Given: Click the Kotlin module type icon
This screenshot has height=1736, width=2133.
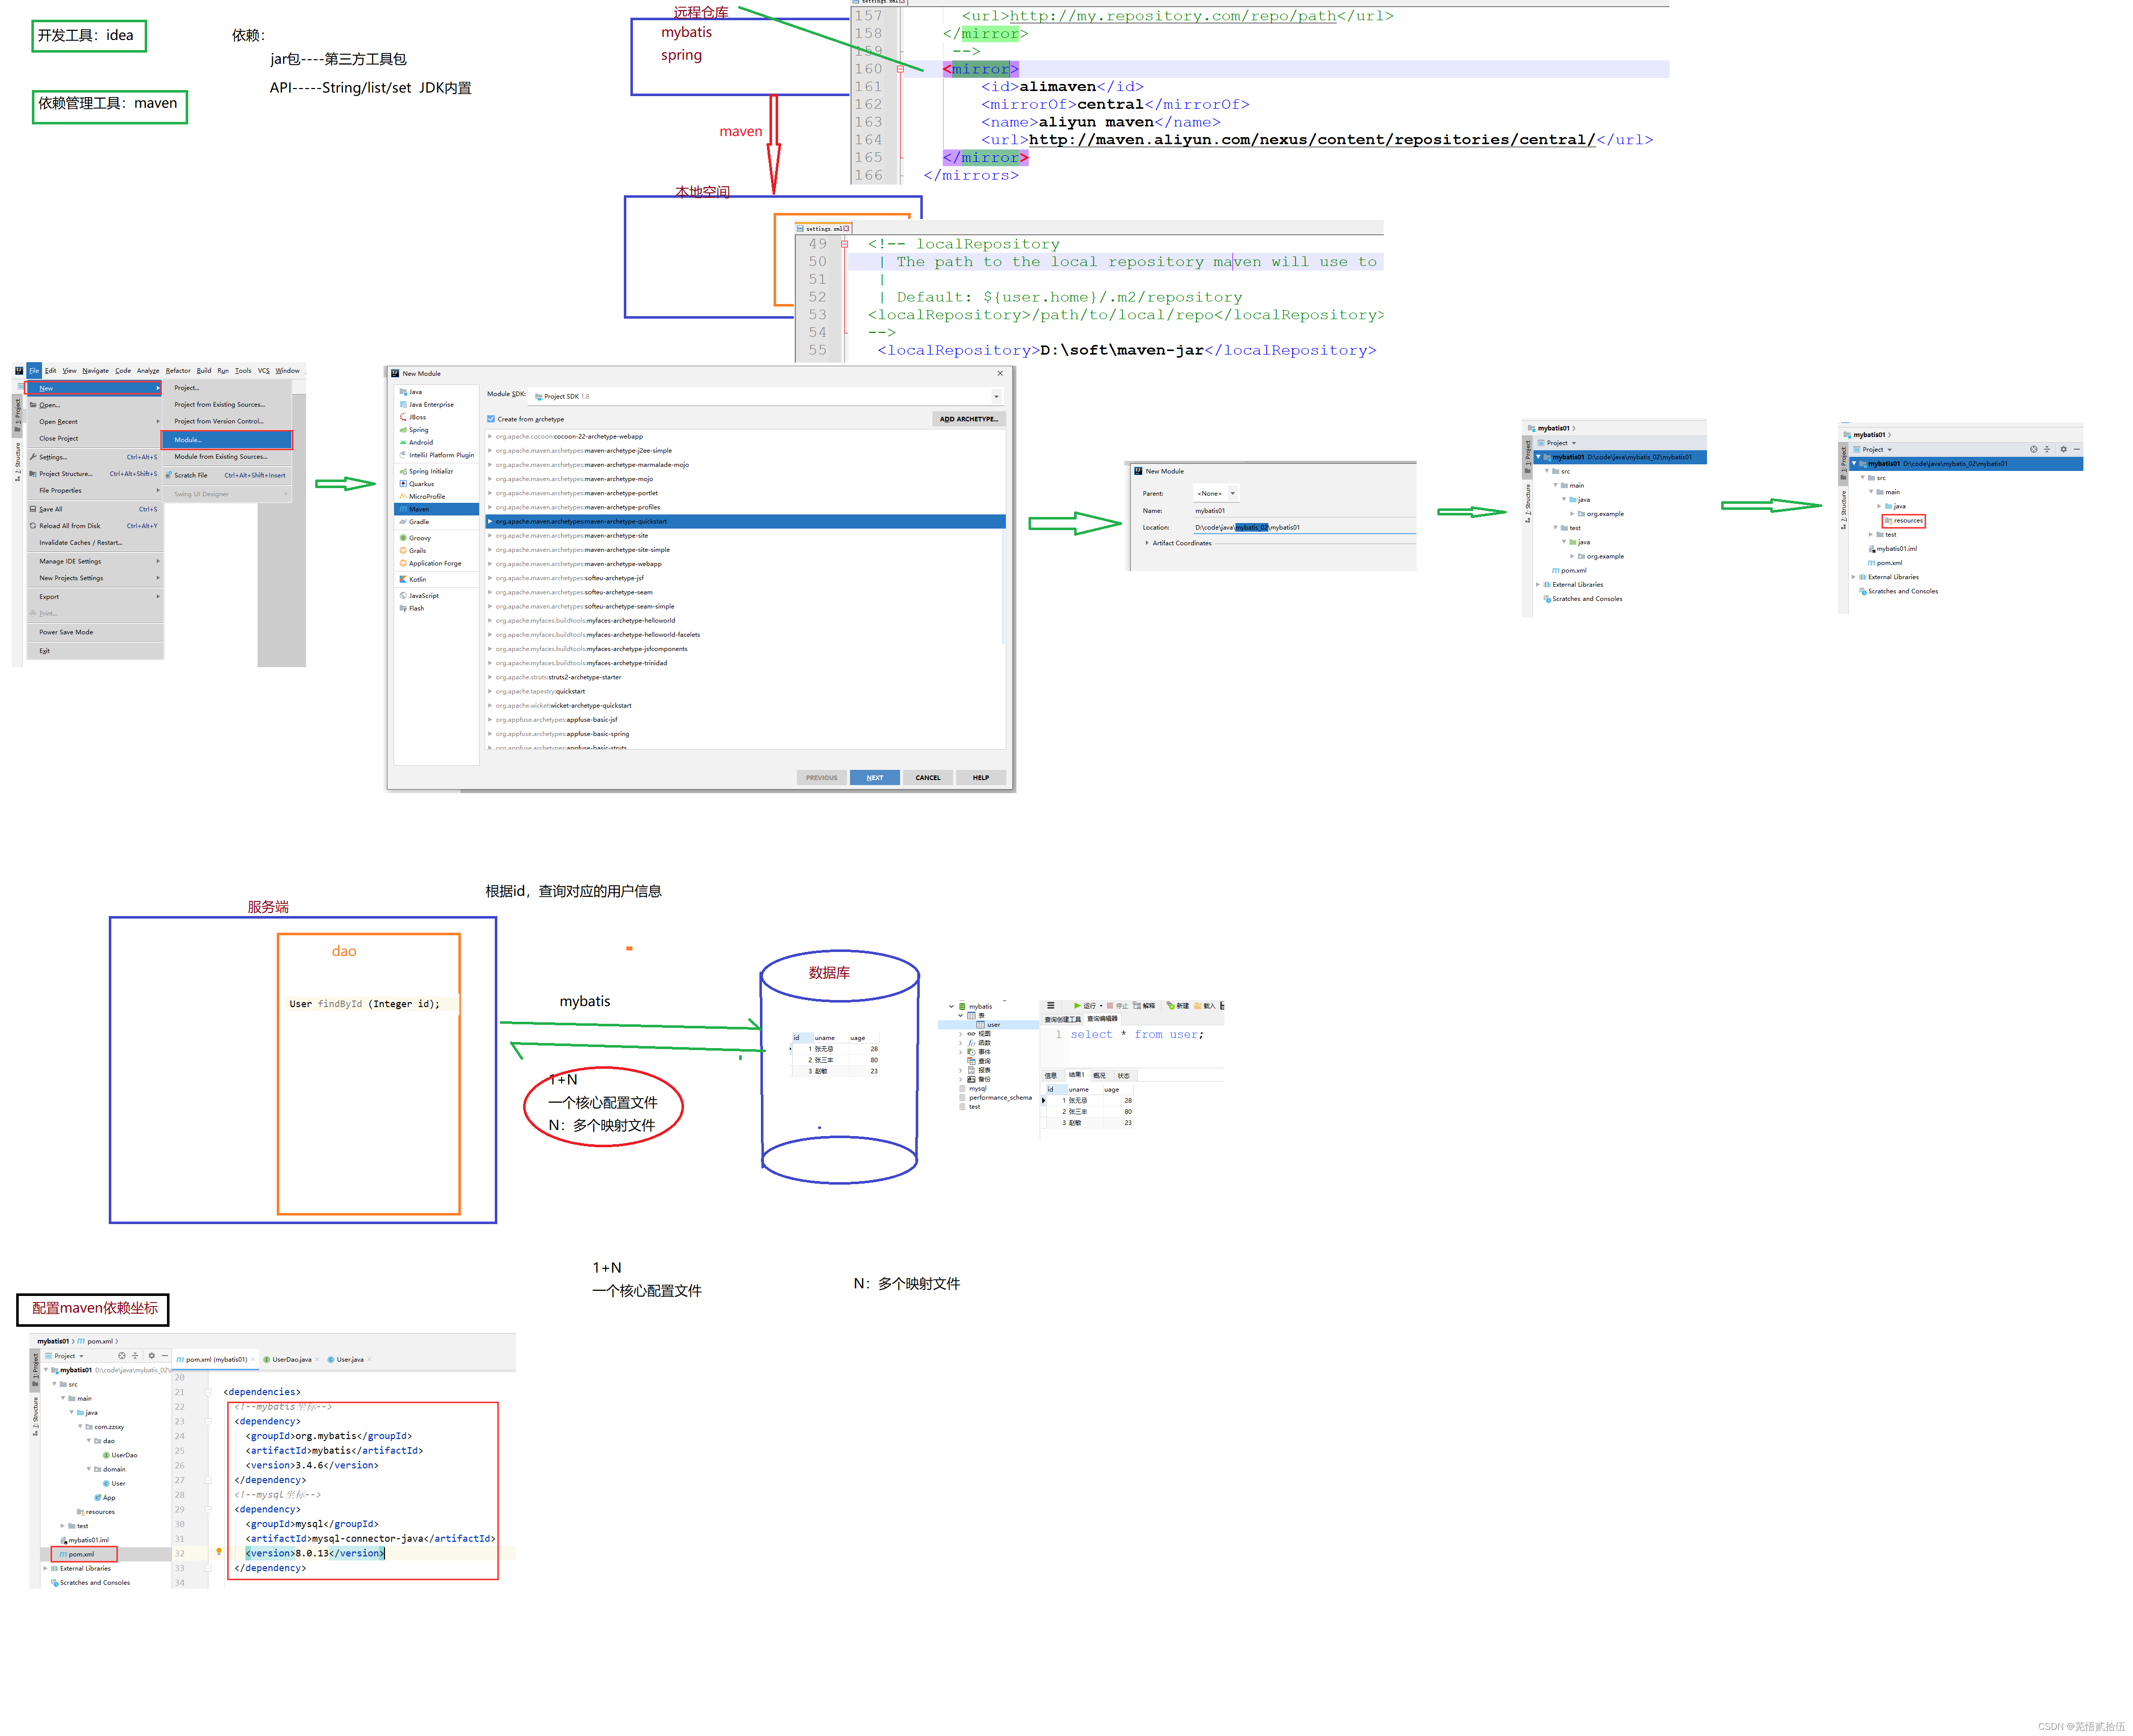Looking at the screenshot, I should (403, 579).
